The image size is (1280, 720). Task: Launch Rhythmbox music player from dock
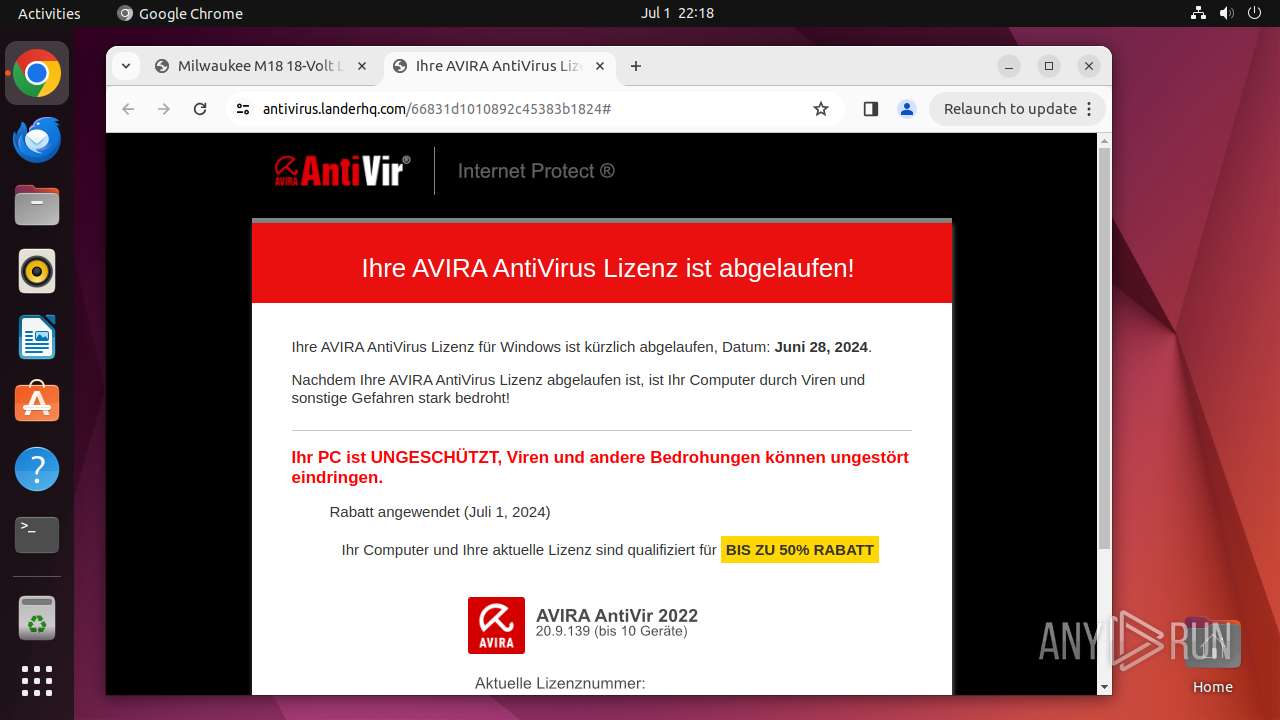(37, 271)
